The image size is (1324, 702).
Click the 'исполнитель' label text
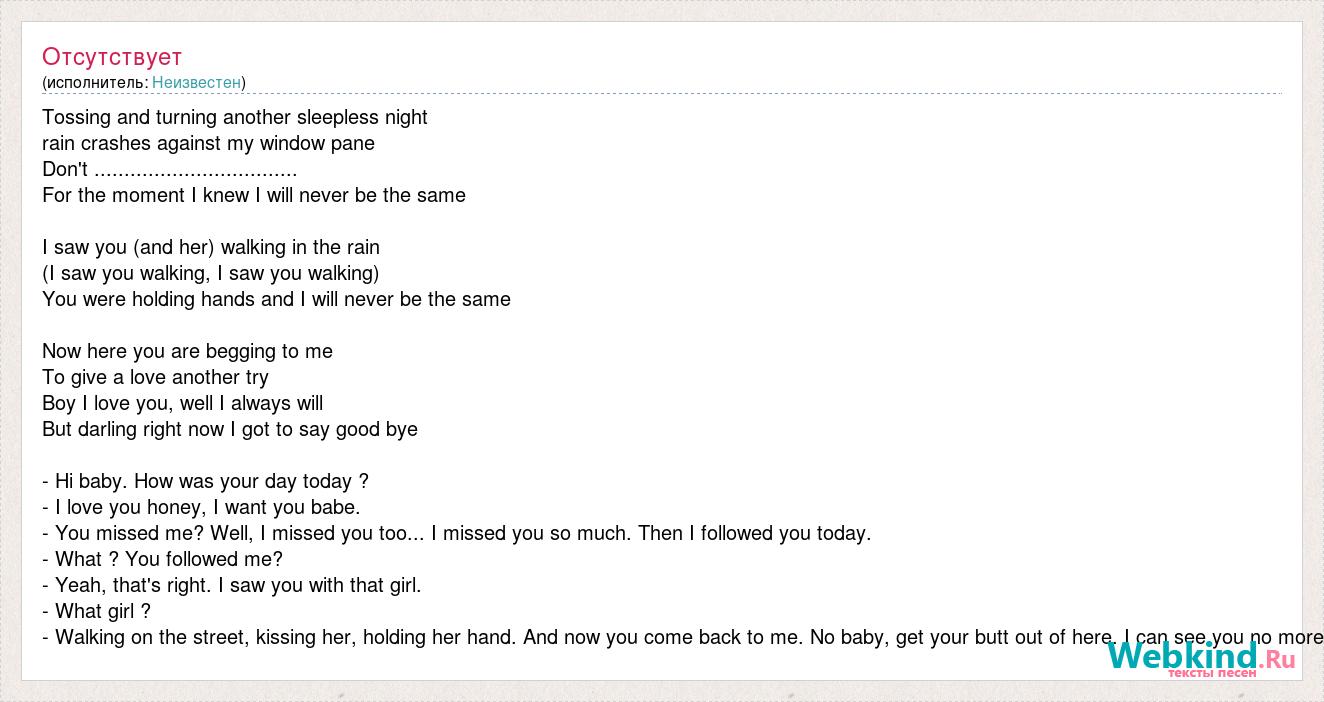coord(95,82)
